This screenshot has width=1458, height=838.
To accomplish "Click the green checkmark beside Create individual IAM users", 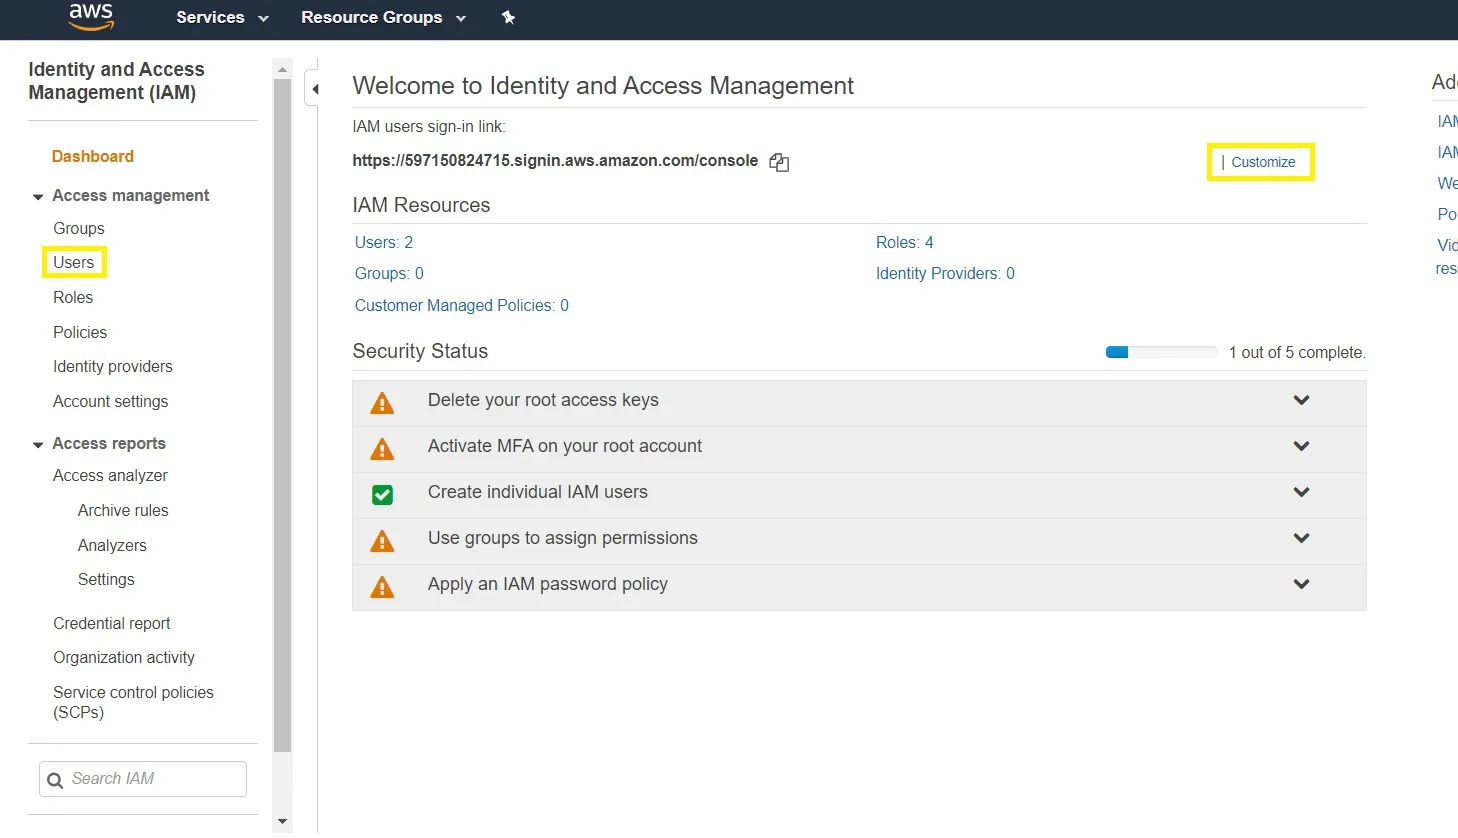I will coord(382,494).
